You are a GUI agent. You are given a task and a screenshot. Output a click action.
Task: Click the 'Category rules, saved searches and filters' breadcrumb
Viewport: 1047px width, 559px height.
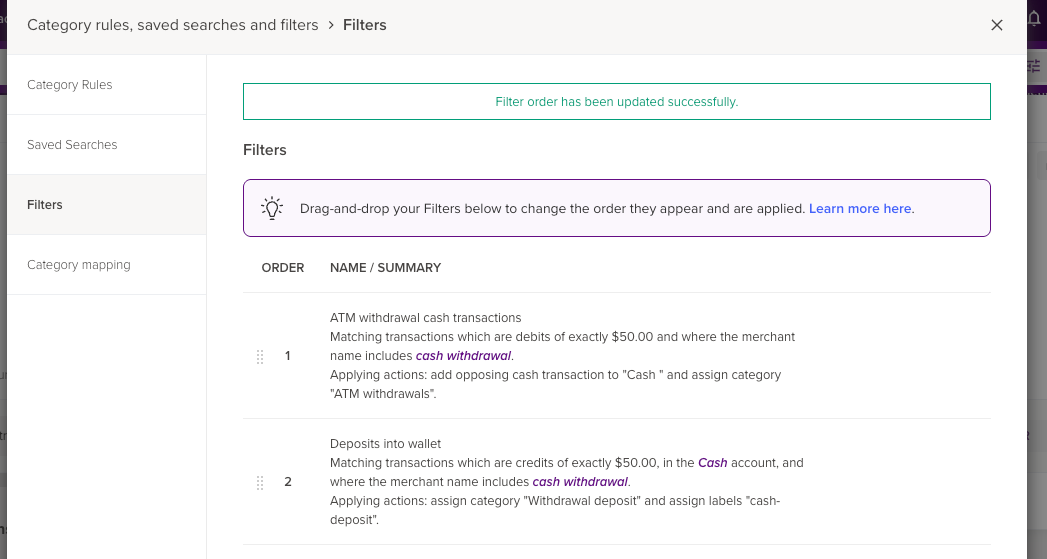point(173,25)
